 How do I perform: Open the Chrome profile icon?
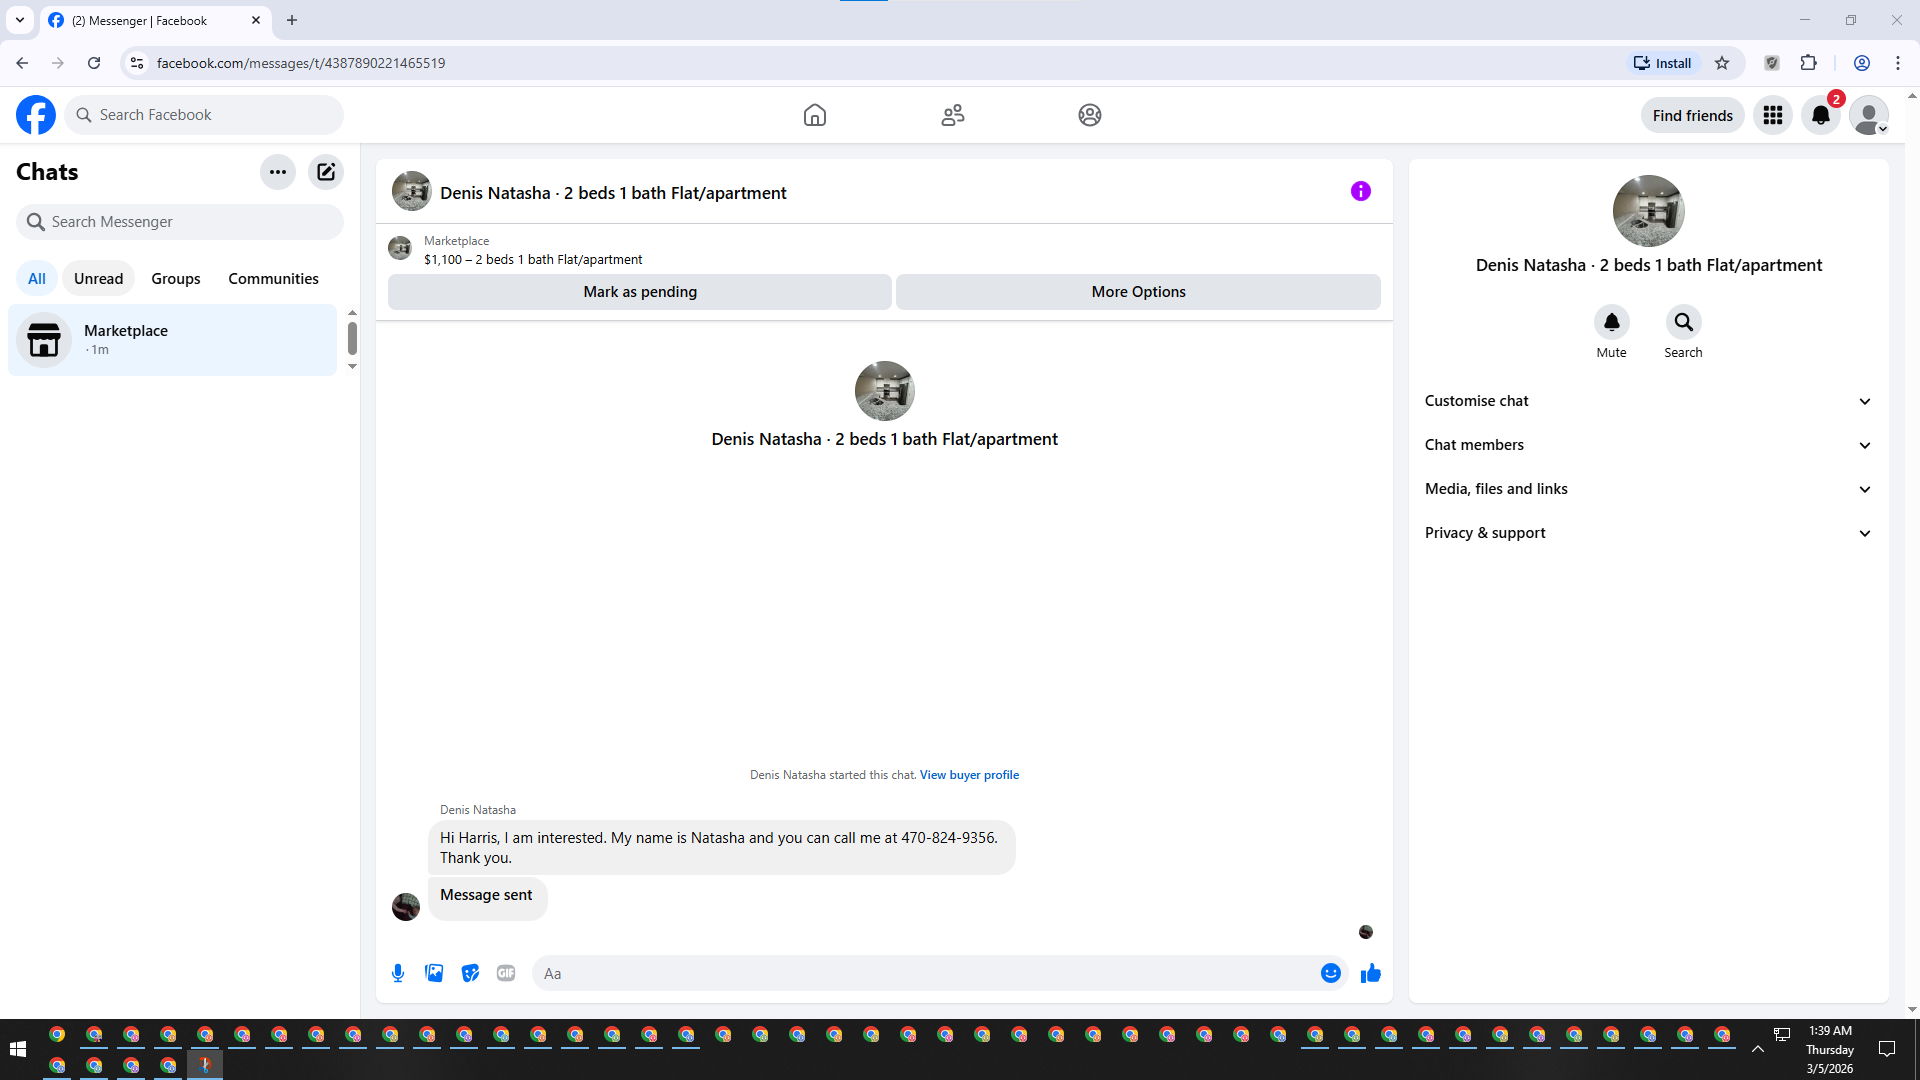(x=1862, y=63)
